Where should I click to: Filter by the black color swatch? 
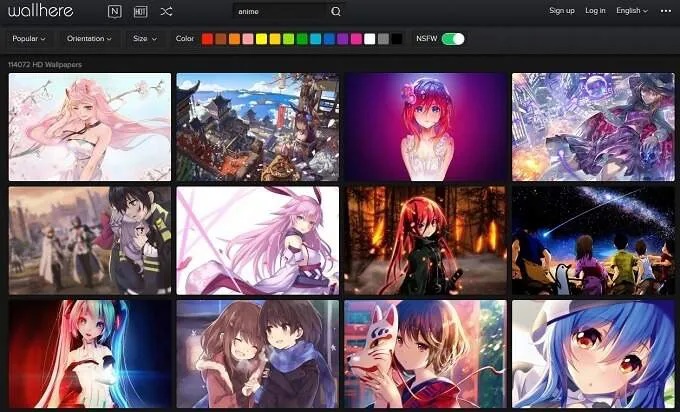(397, 39)
